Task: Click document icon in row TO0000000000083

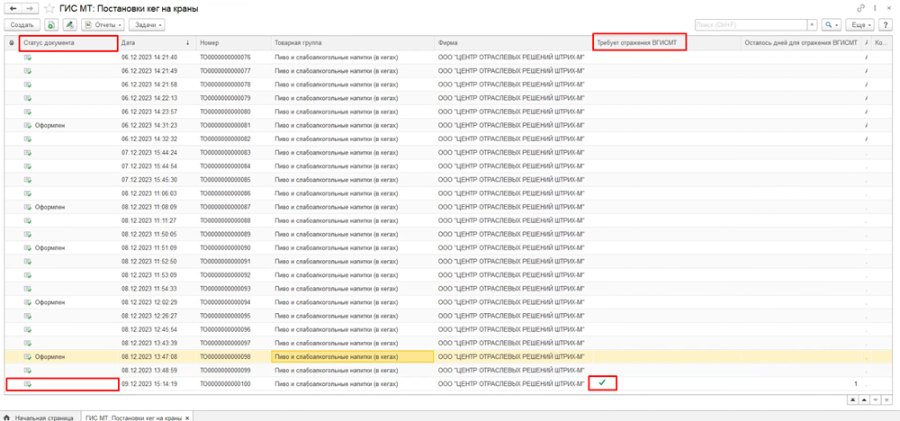Action: pos(28,152)
